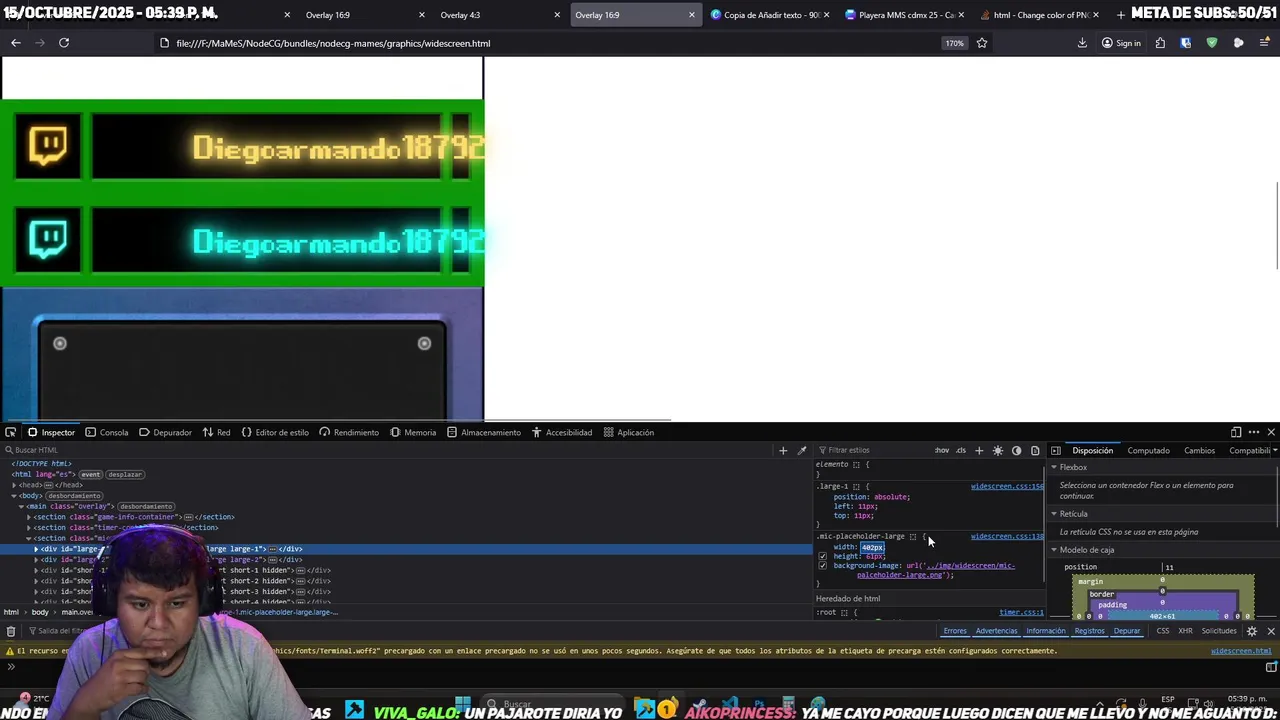The height and width of the screenshot is (720, 1280).
Task: Open the browser downloads panel
Action: 1082,43
